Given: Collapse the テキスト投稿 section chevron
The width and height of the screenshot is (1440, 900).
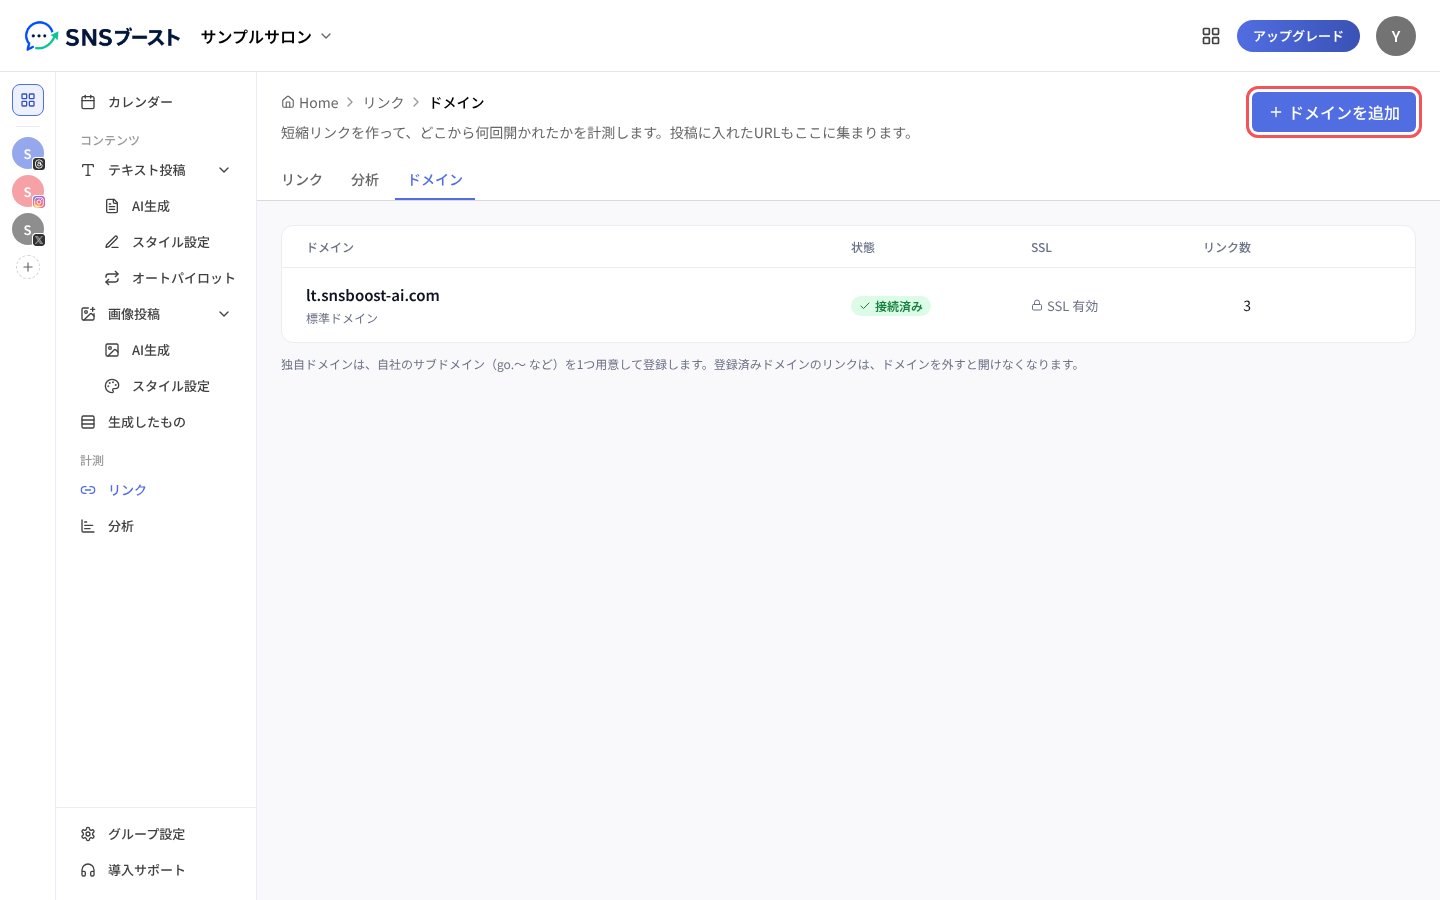Looking at the screenshot, I should tap(224, 170).
